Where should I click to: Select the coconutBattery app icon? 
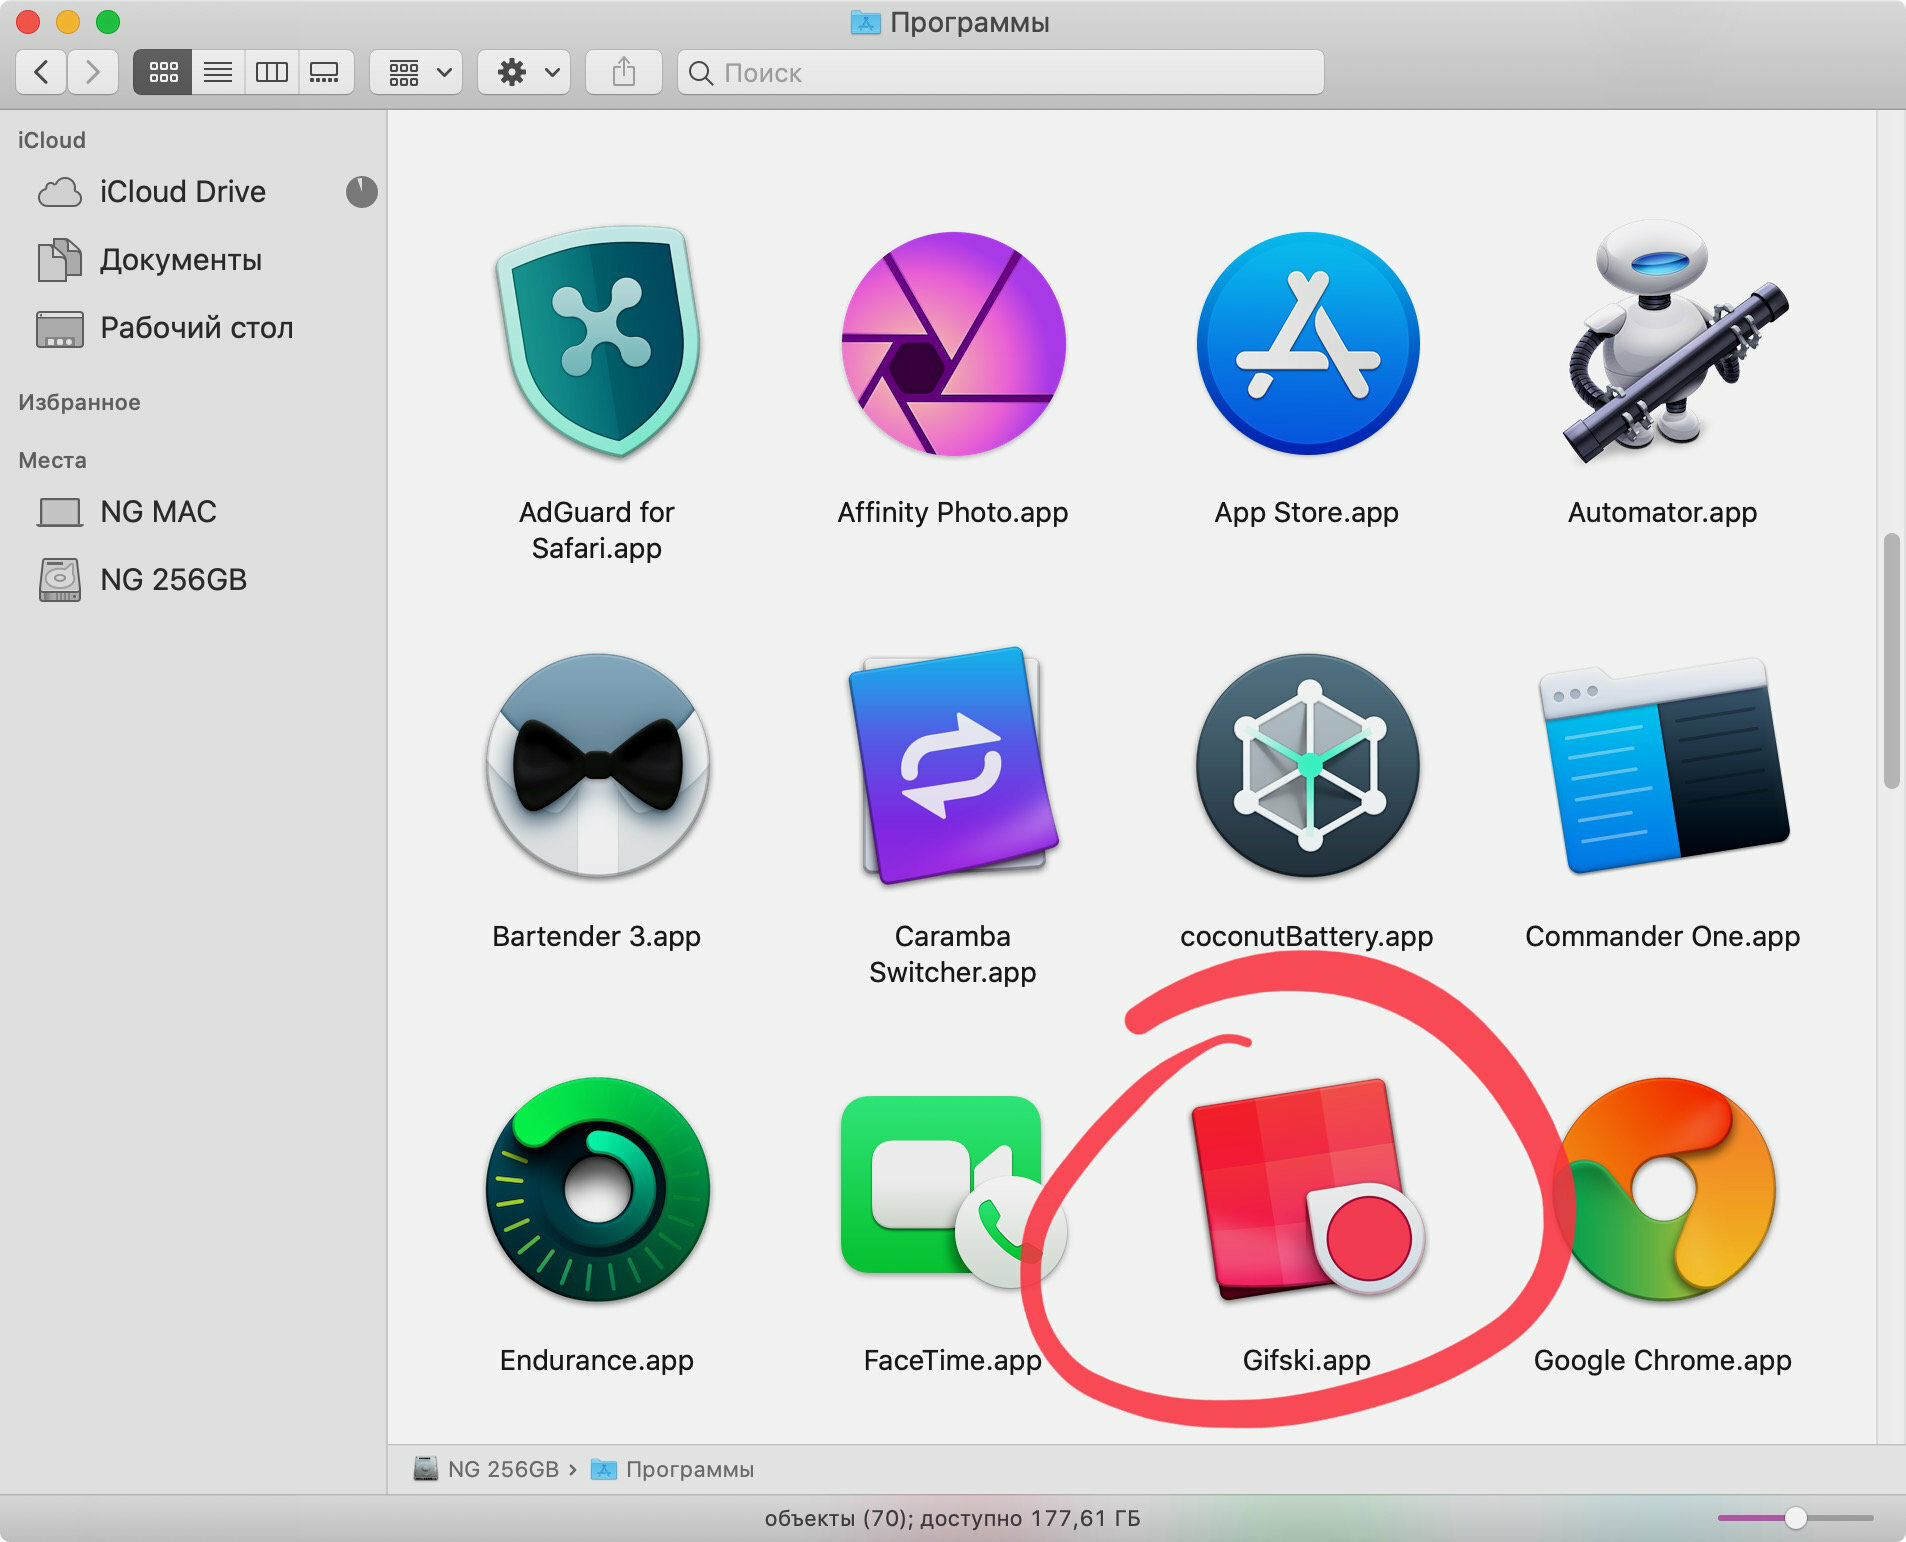tap(1307, 766)
